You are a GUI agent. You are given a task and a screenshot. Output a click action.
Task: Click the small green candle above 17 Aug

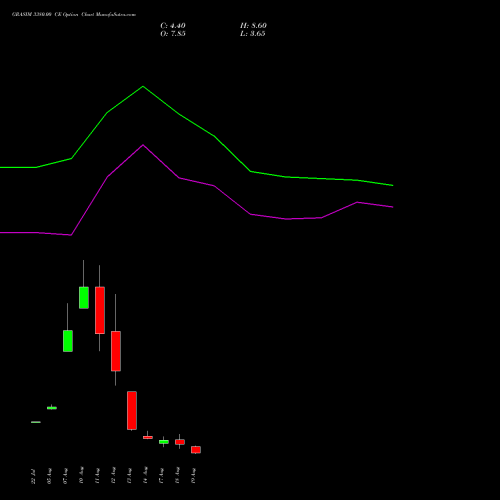[x=164, y=442]
